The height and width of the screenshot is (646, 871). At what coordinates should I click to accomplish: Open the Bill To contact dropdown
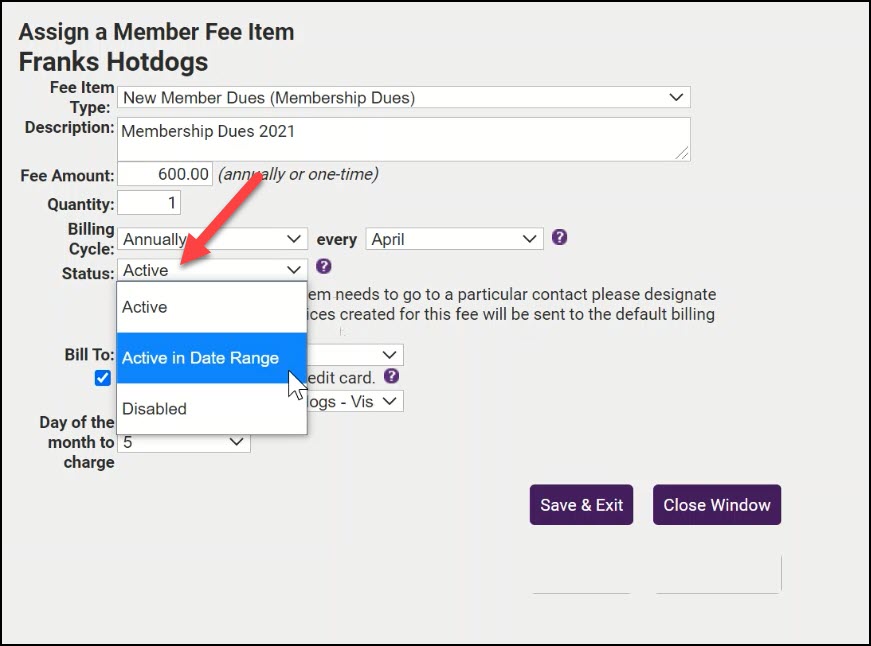point(355,355)
